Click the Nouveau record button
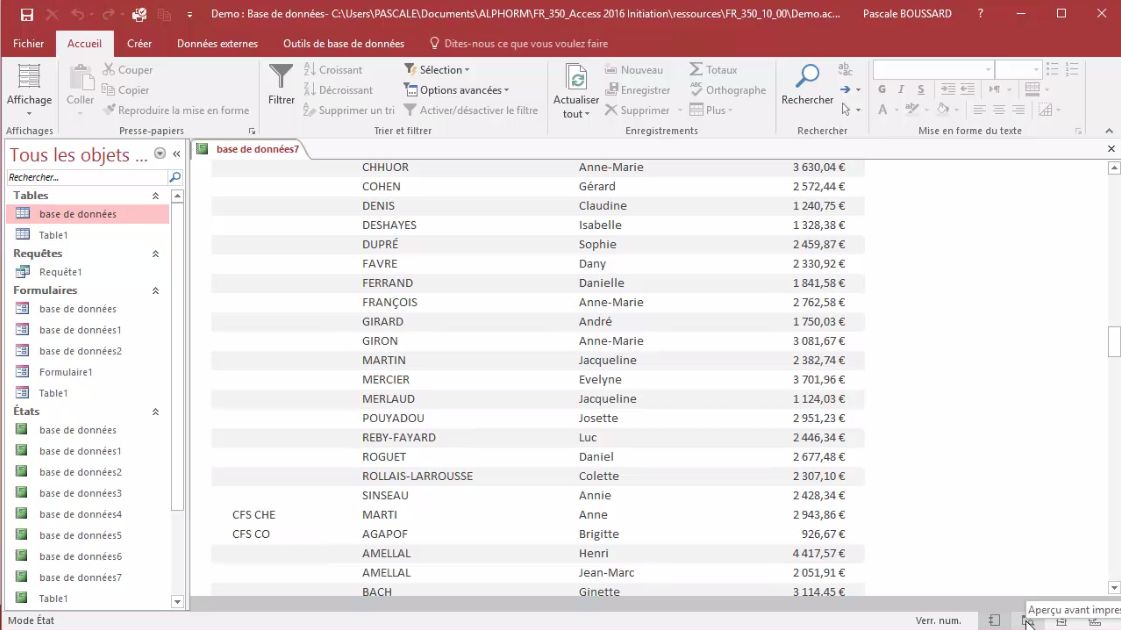The width and height of the screenshot is (1121, 630). coord(634,69)
